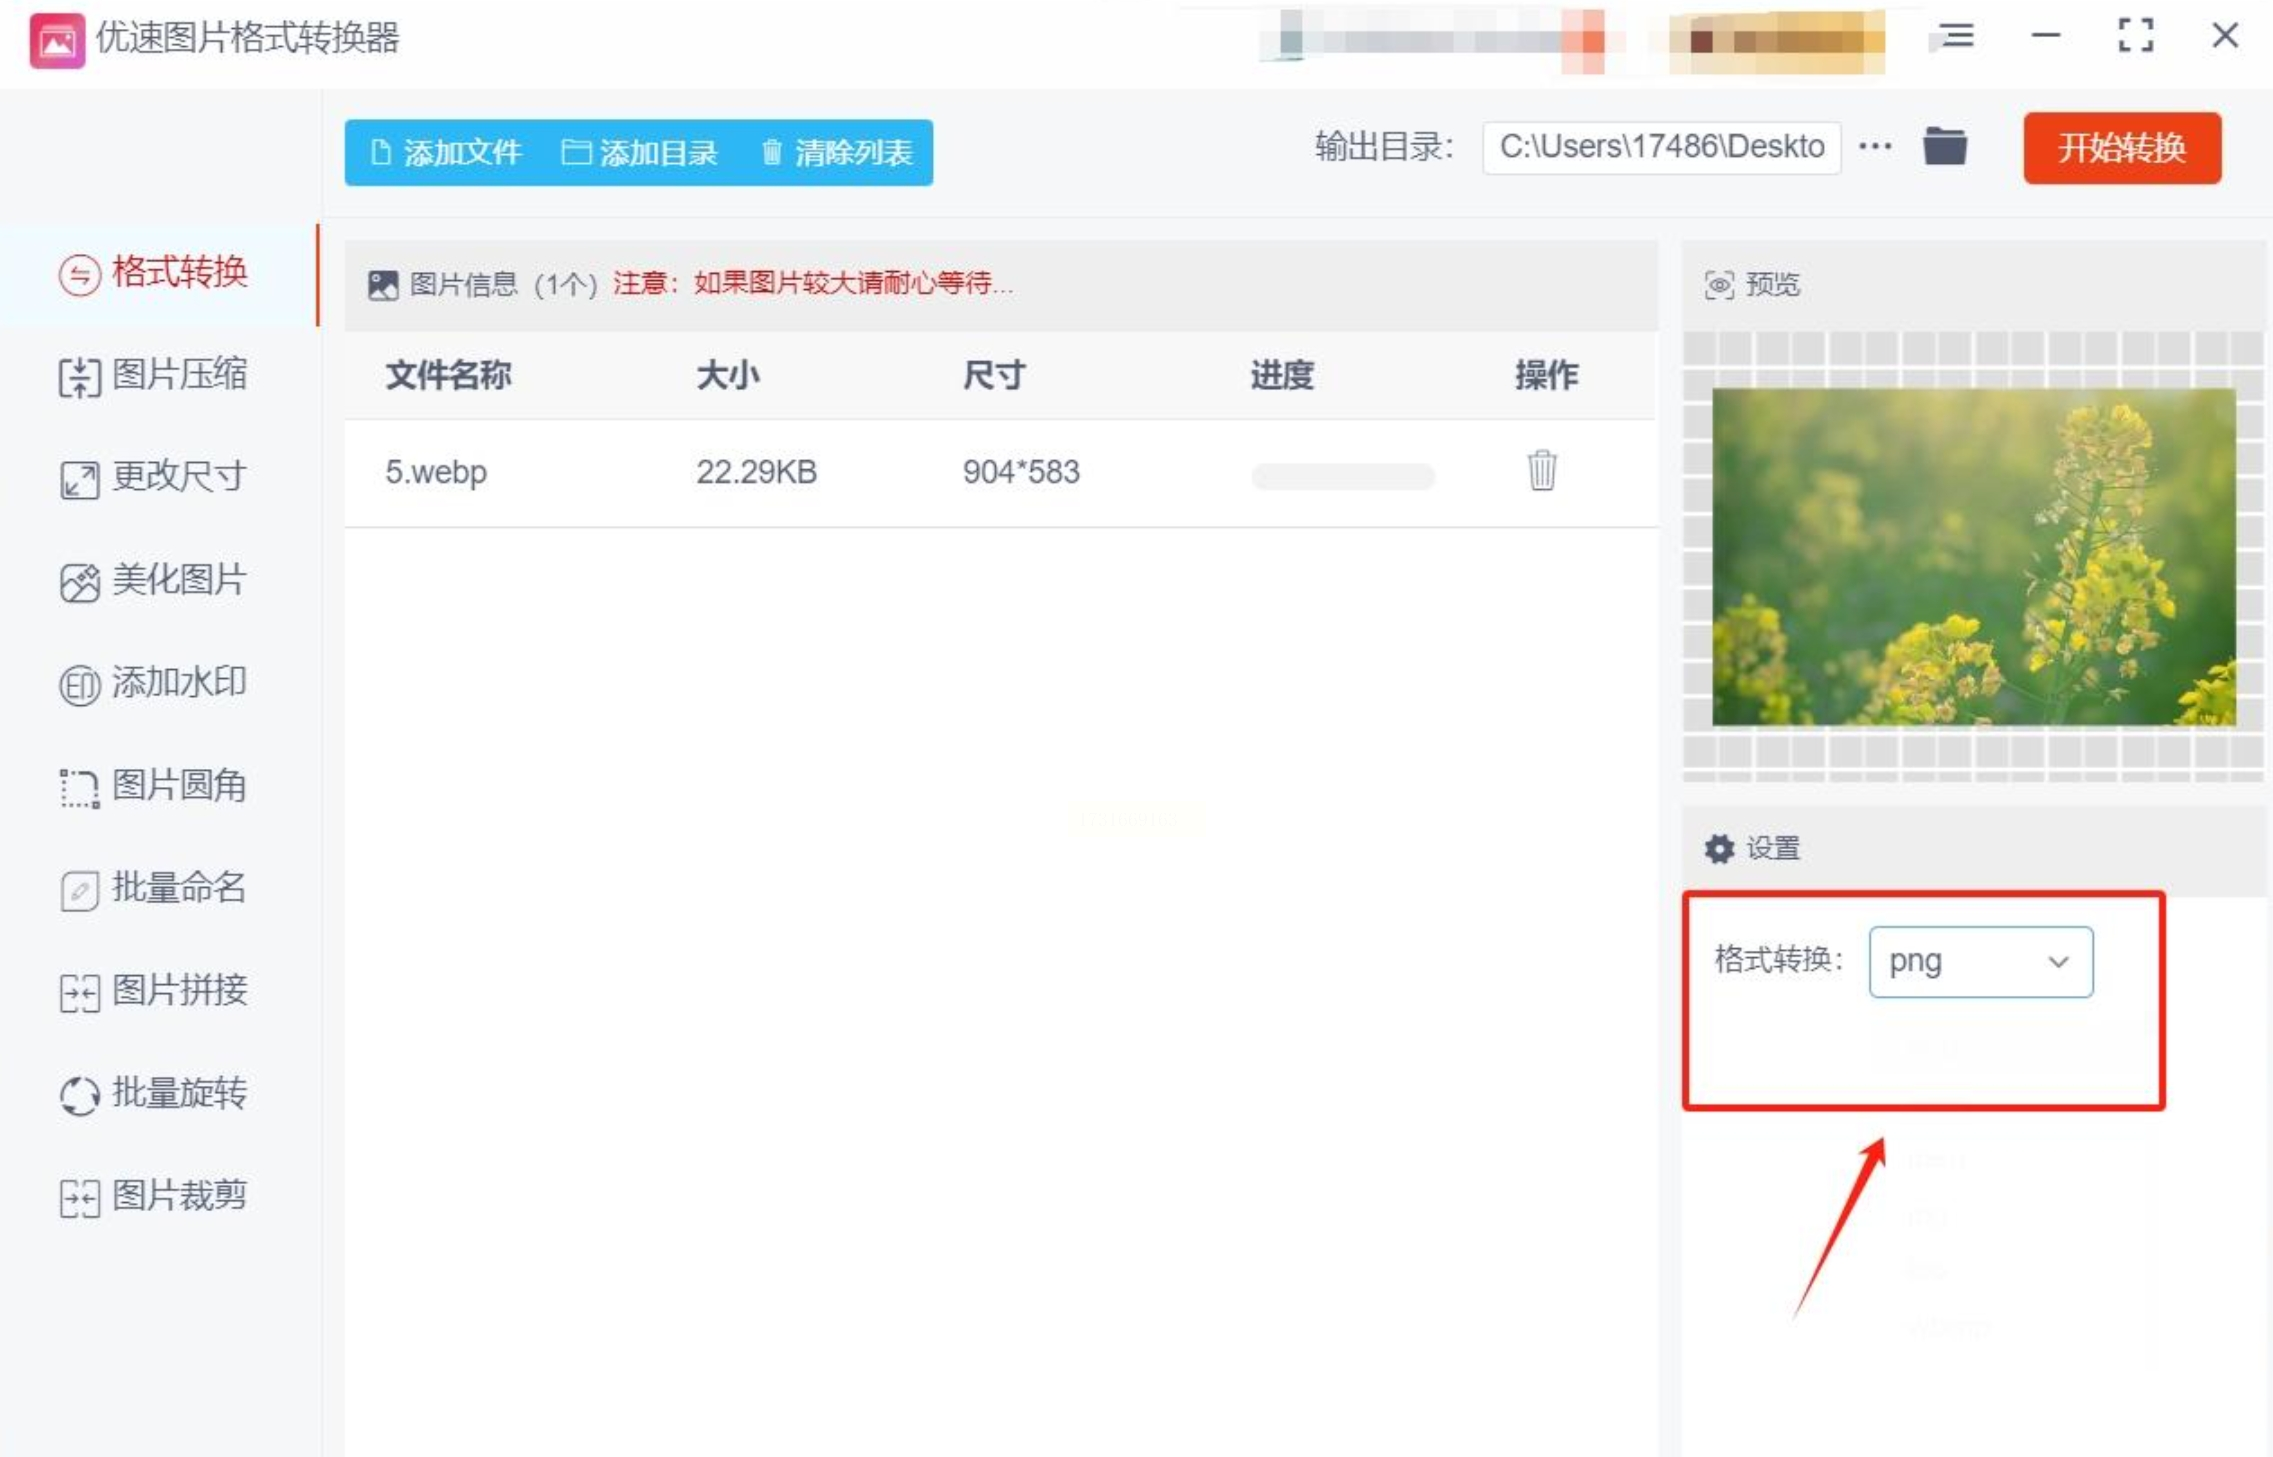Click the 文件名称 column header

pyautogui.click(x=448, y=376)
